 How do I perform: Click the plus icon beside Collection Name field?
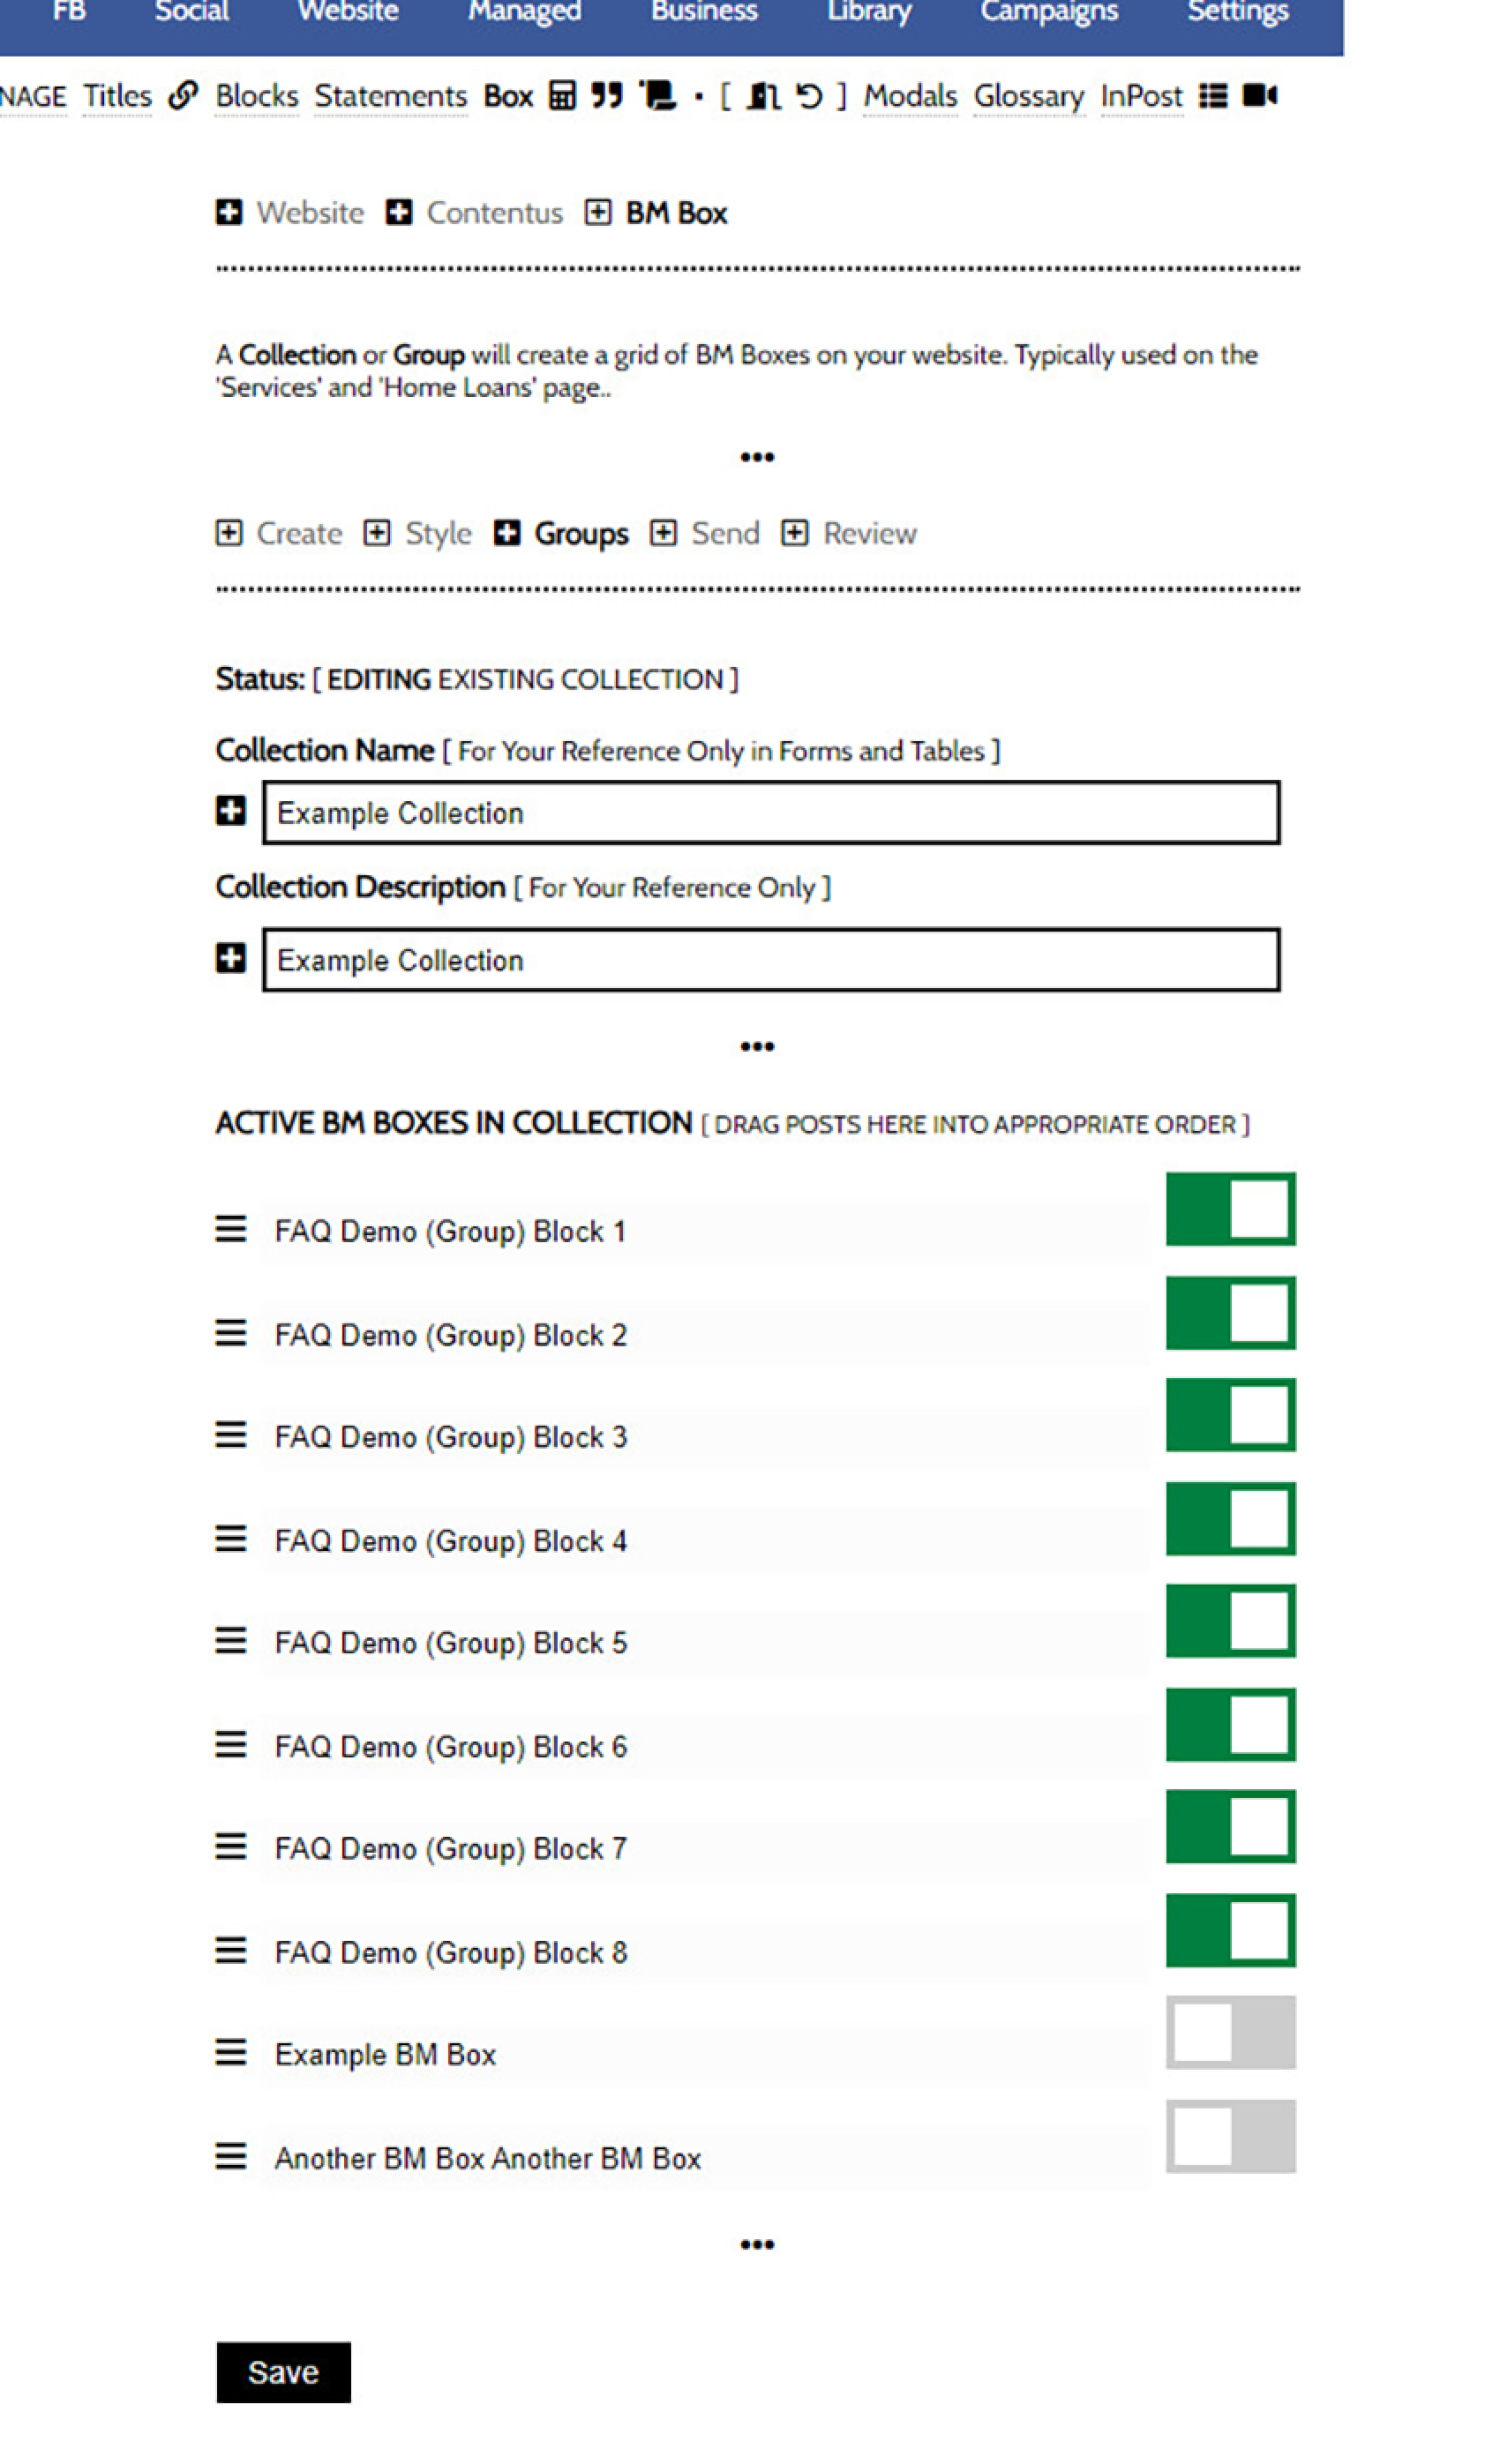click(x=231, y=811)
